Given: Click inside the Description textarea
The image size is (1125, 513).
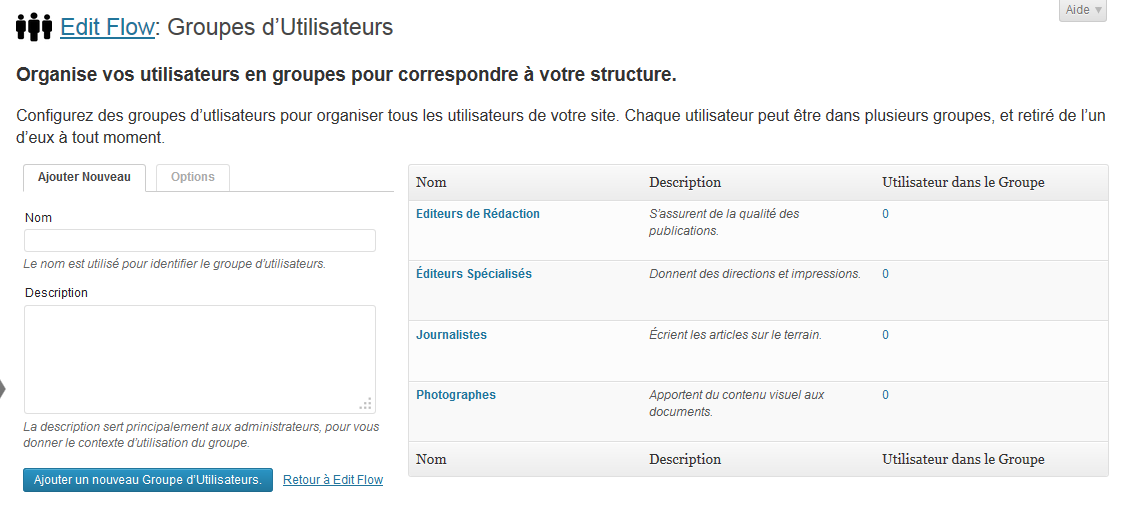Looking at the screenshot, I should point(199,359).
